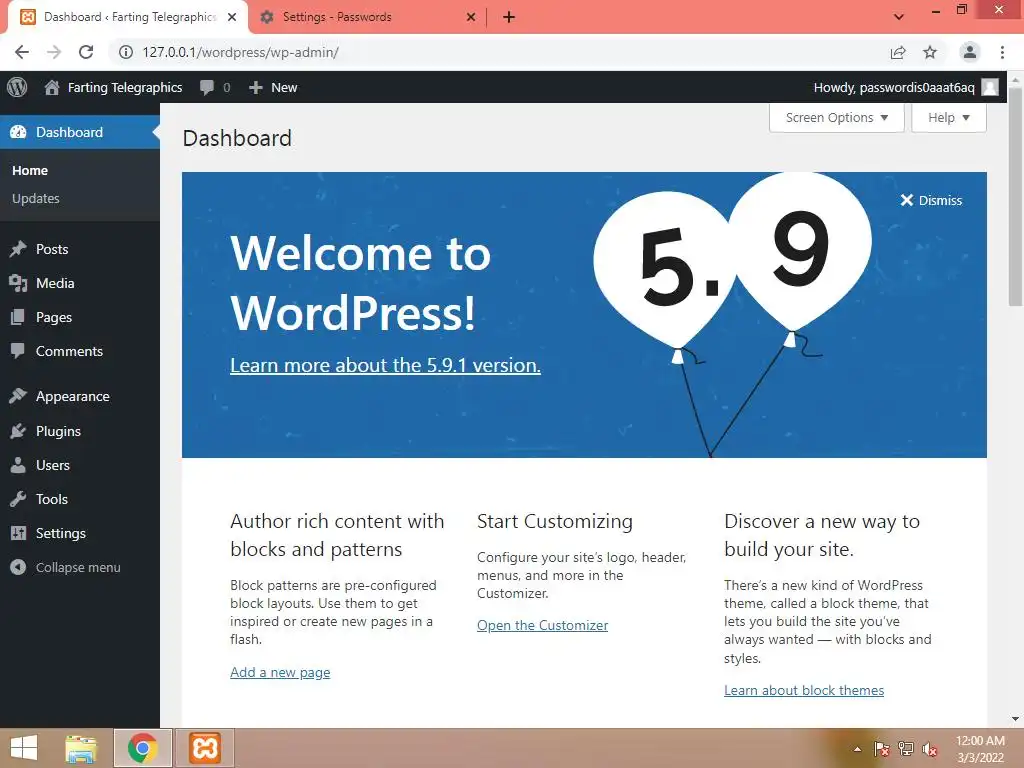This screenshot has height=768, width=1024.
Task: Click the Comments sidebar icon
Action: (x=18, y=351)
